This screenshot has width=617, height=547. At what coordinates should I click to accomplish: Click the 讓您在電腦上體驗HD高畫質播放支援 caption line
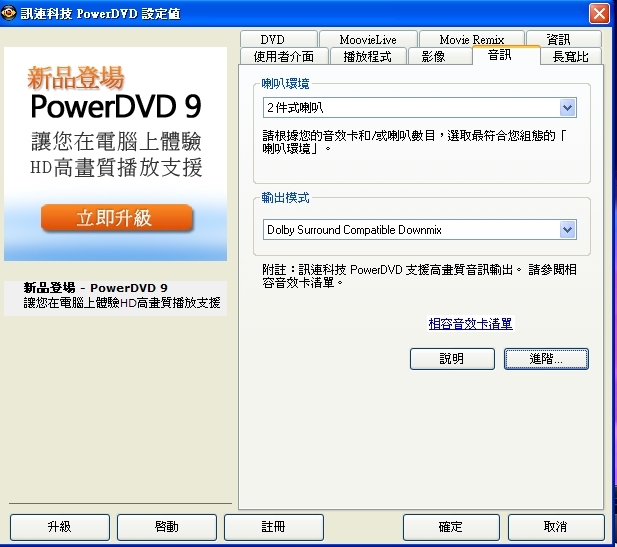(x=122, y=303)
